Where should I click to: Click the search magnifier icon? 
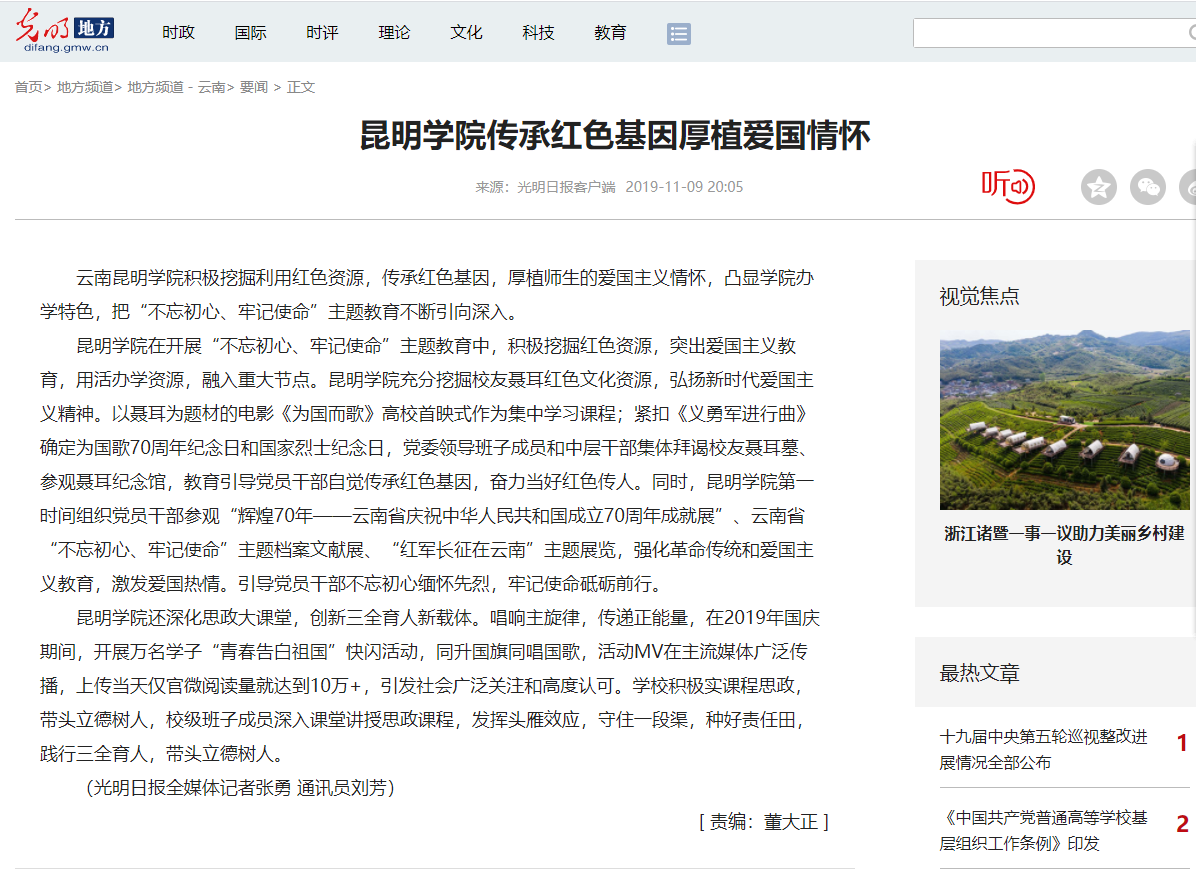(x=1191, y=34)
